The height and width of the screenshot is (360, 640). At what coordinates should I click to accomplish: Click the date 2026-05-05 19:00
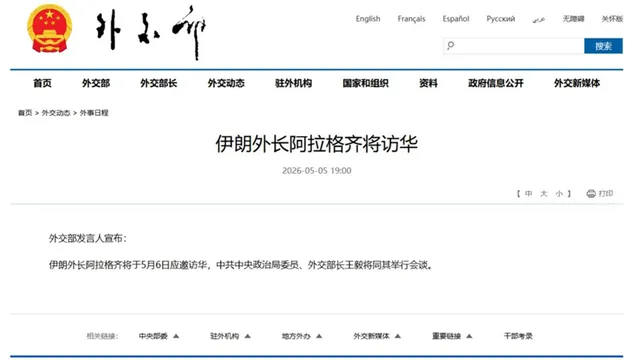tap(317, 171)
